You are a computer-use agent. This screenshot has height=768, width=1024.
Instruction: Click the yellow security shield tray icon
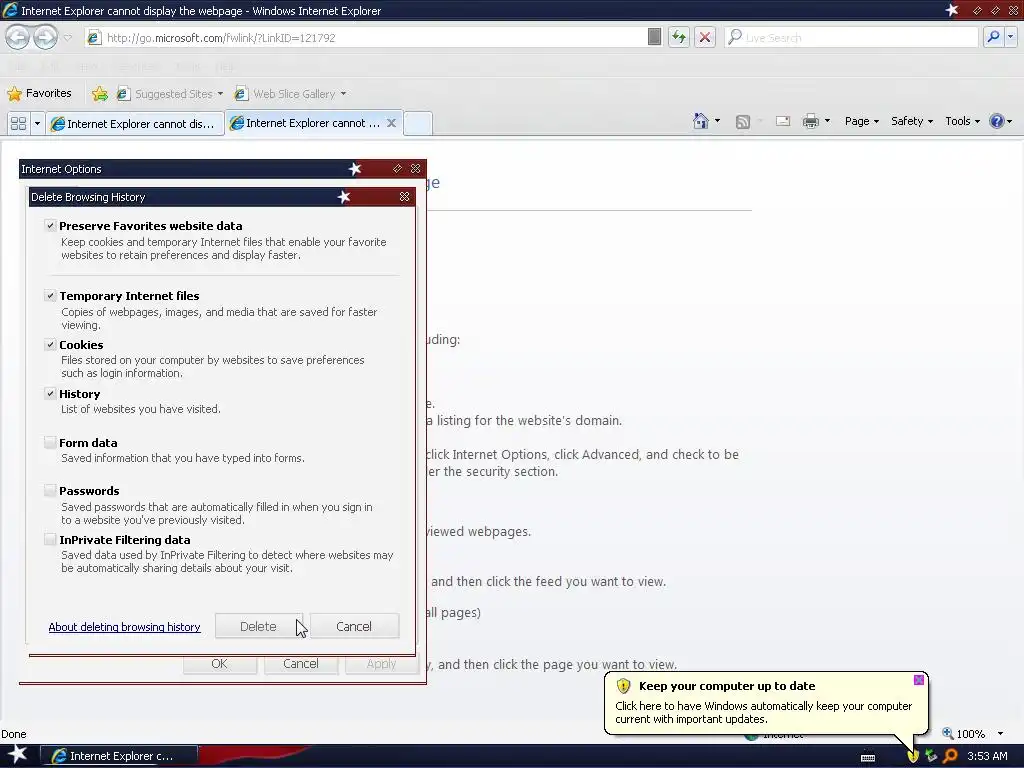[912, 756]
